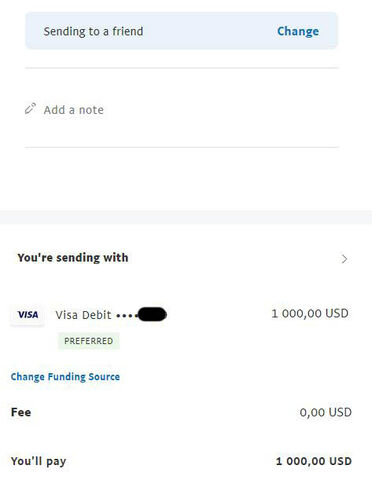372x480 pixels.
Task: Click the gray section divider band
Action: coord(186,217)
